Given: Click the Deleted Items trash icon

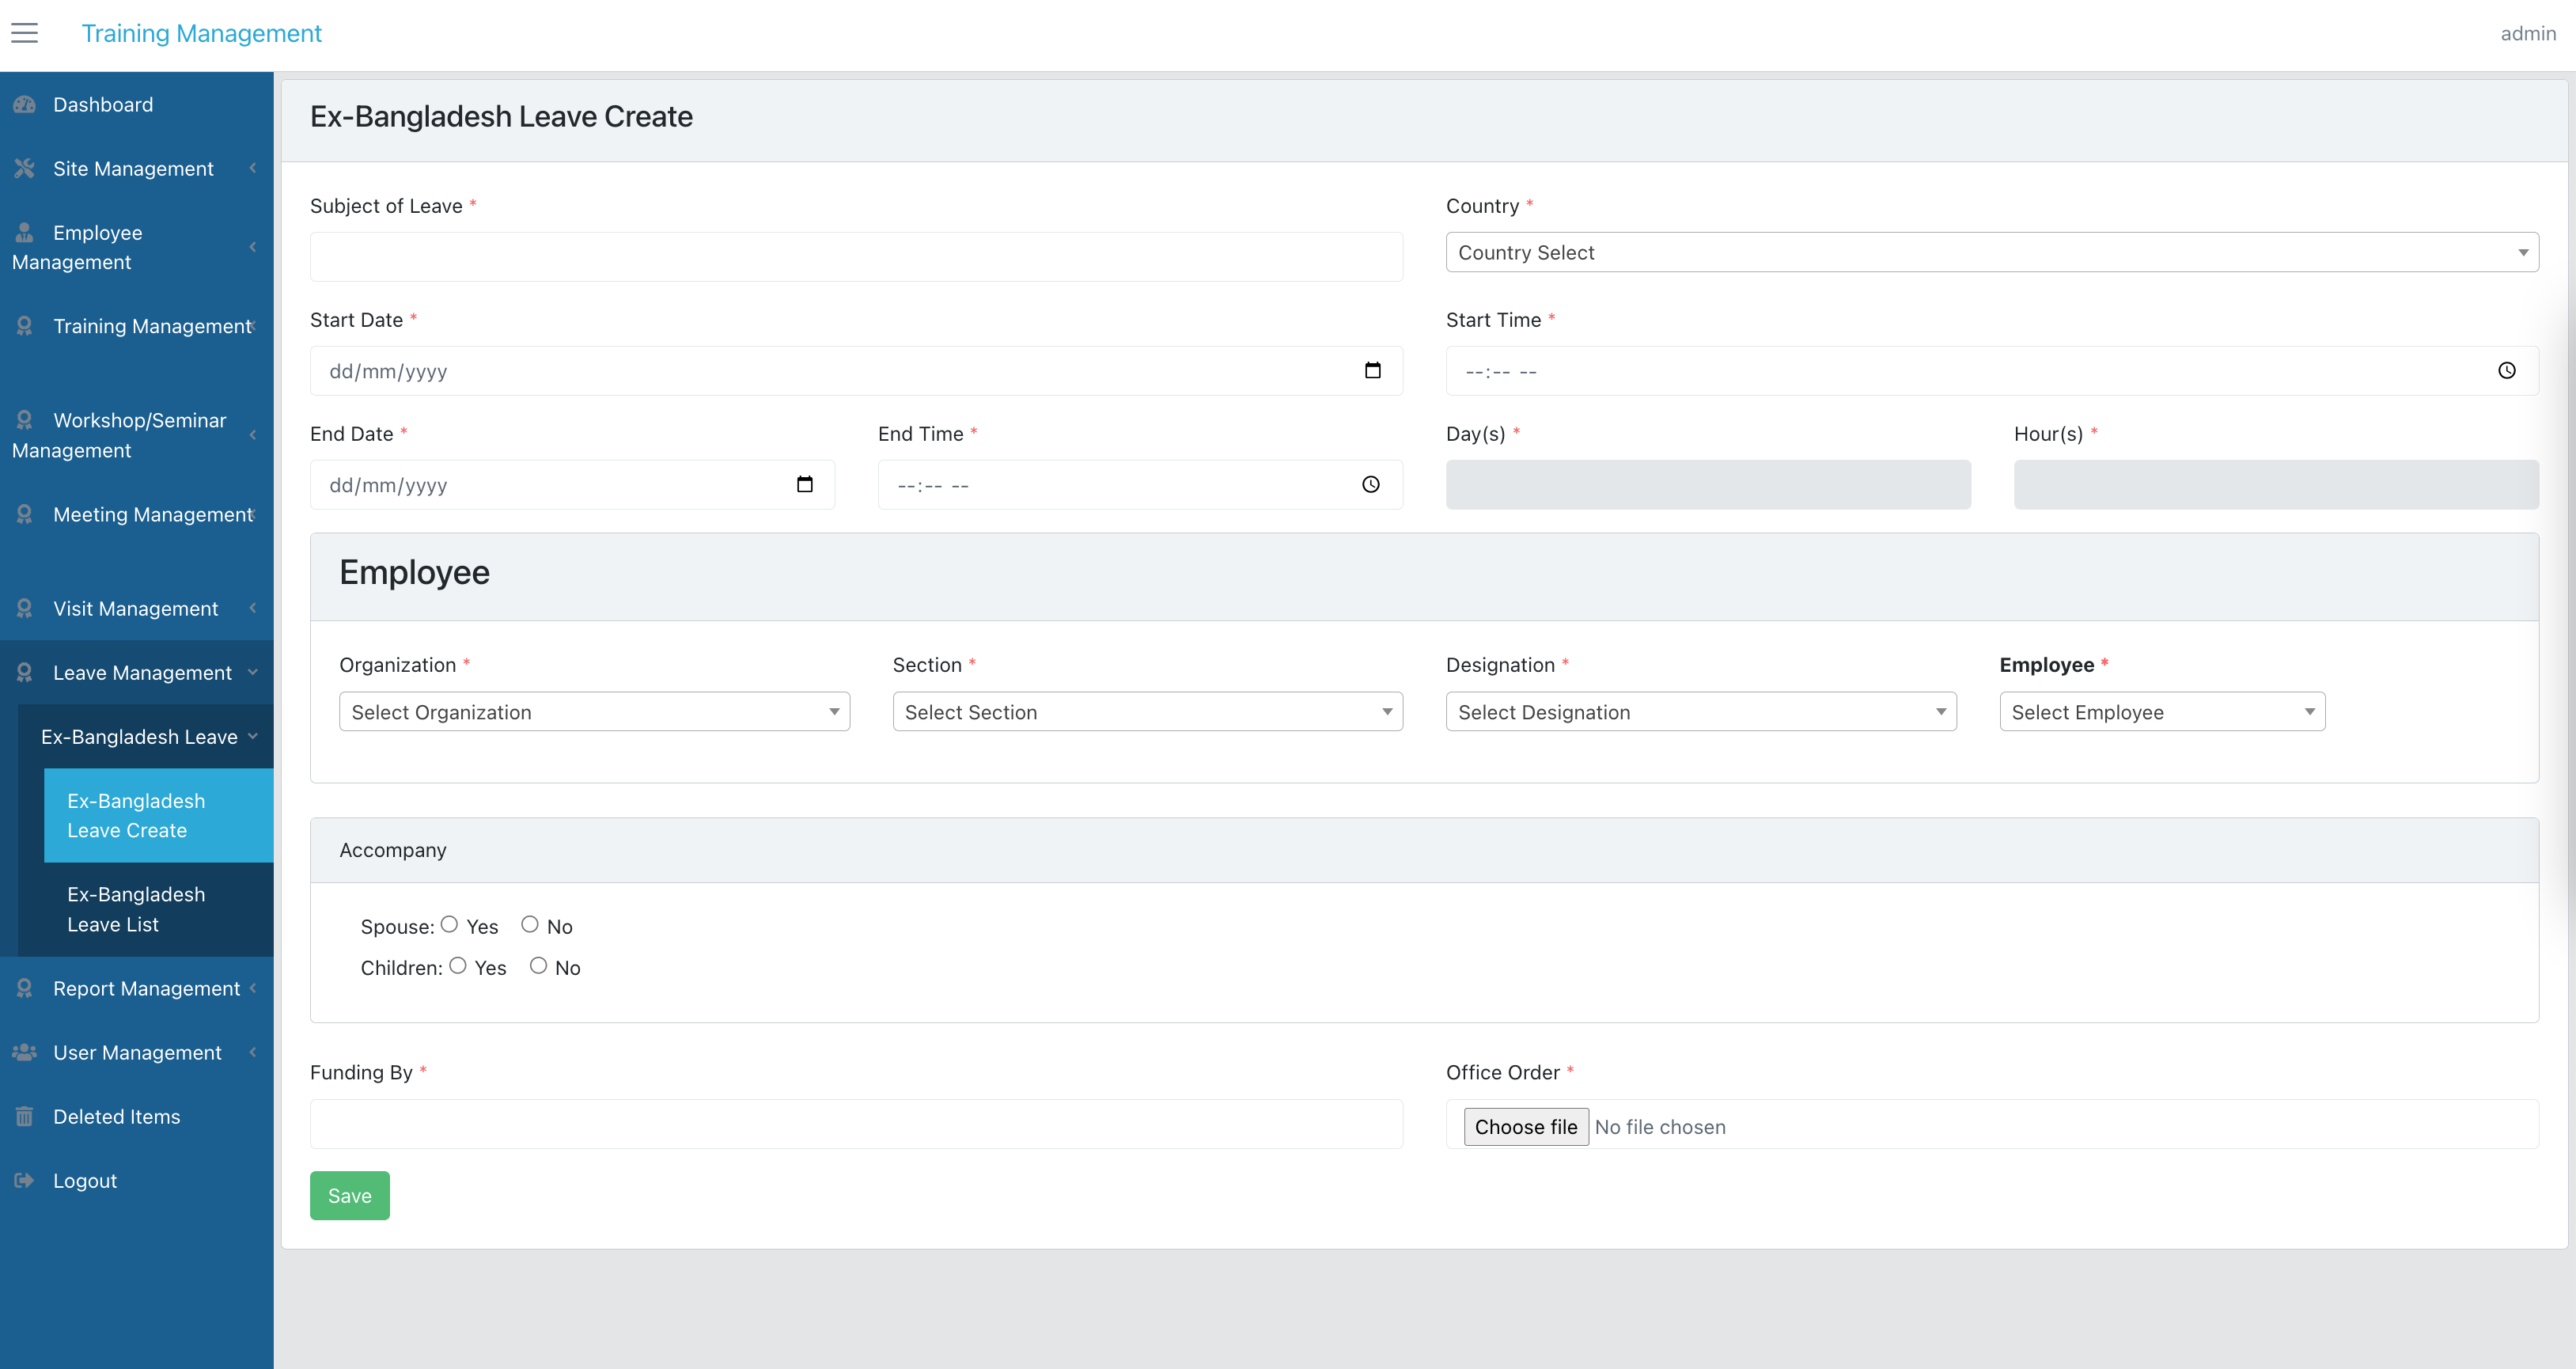Looking at the screenshot, I should click(24, 1116).
